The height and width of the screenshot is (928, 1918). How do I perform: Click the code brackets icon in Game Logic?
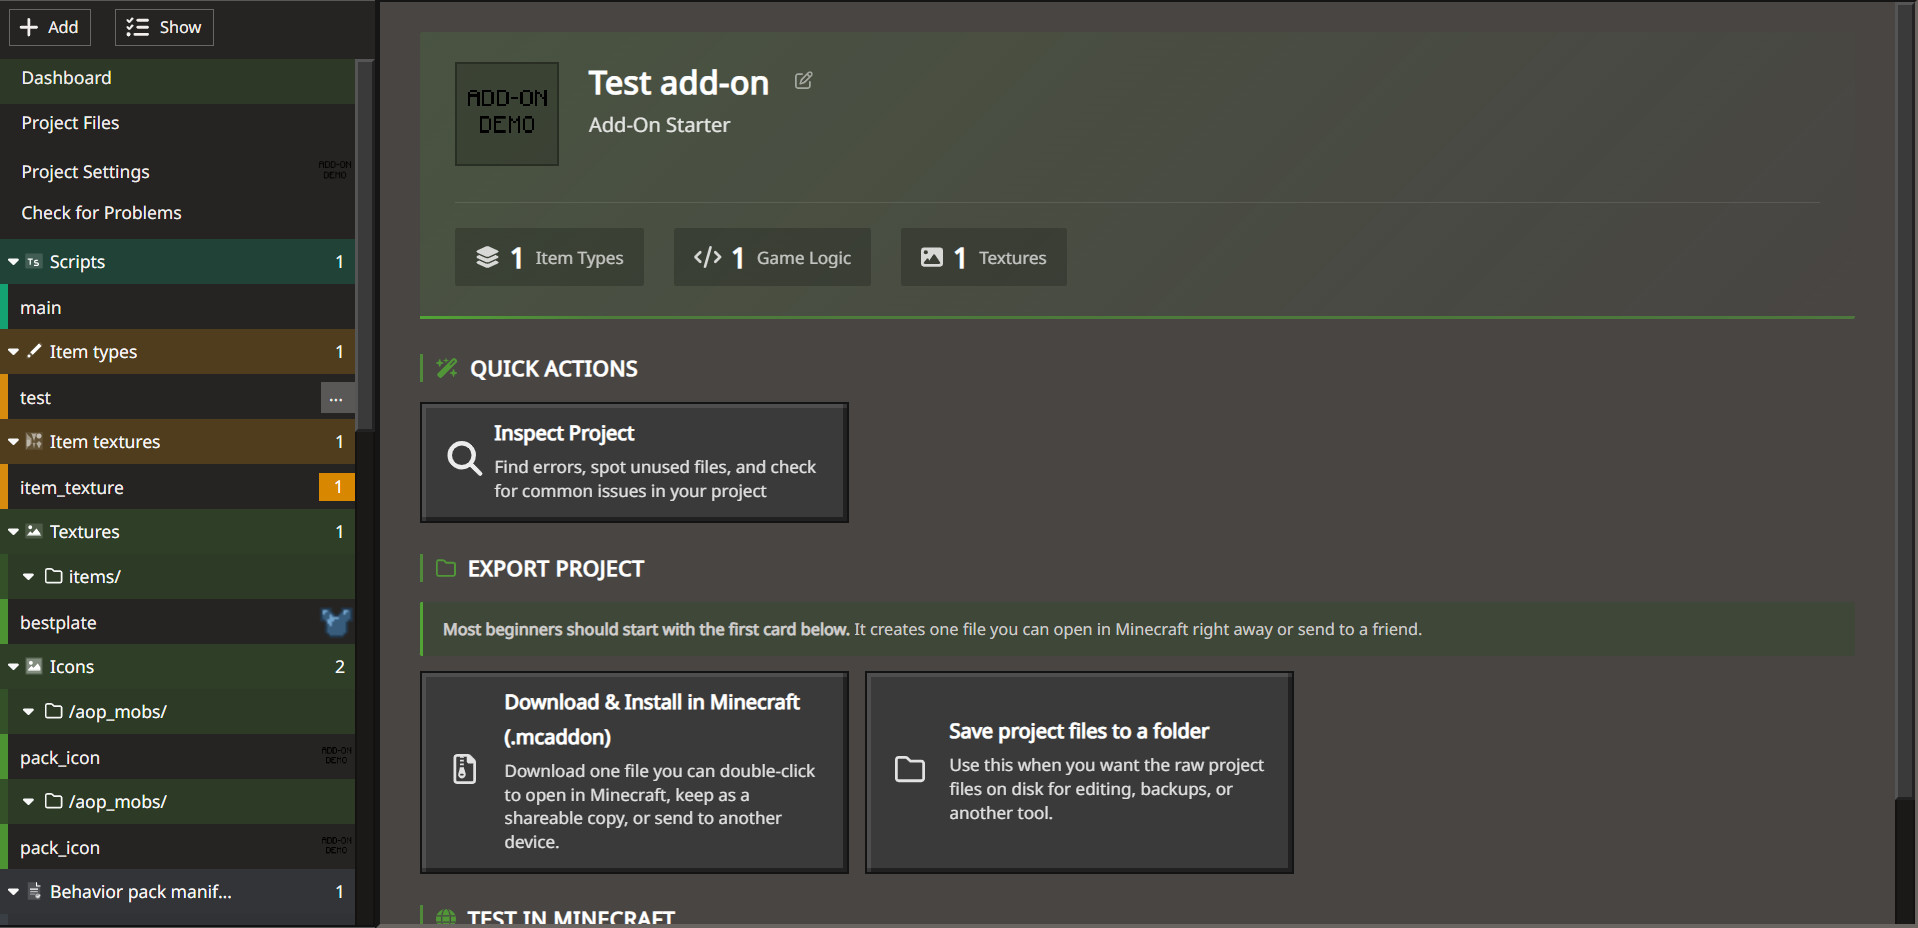(x=708, y=257)
